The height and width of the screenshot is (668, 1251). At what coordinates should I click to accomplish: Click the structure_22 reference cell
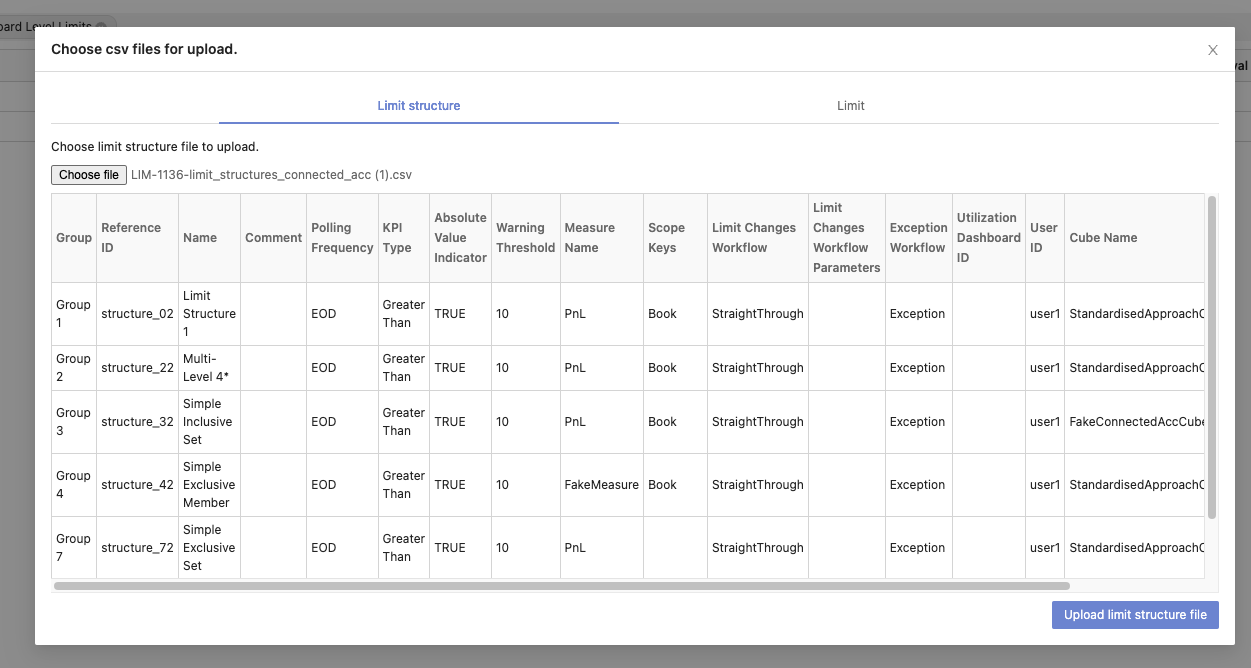click(x=137, y=368)
